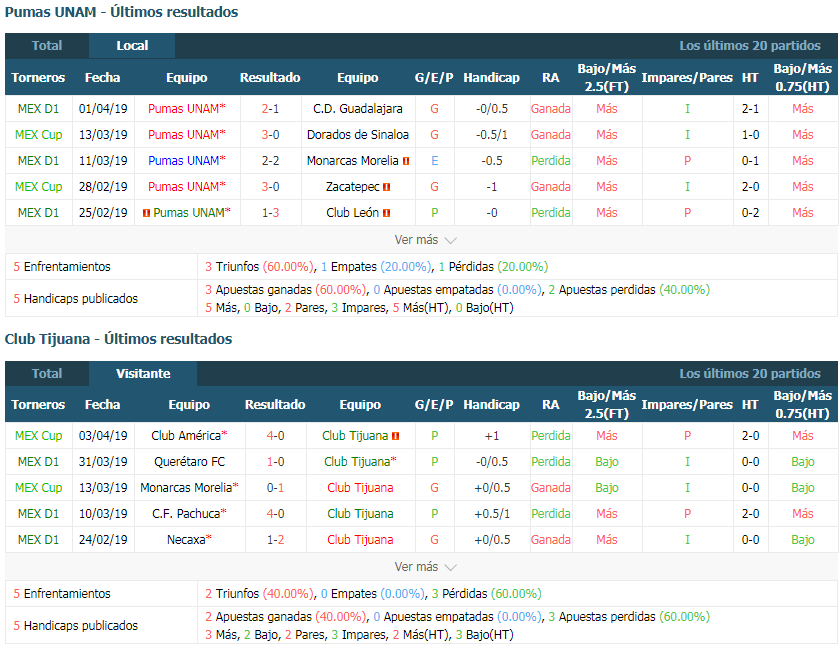The image size is (840, 646).
Task: Open Monarcas Morelia link in Tijuana table
Action: [189, 487]
